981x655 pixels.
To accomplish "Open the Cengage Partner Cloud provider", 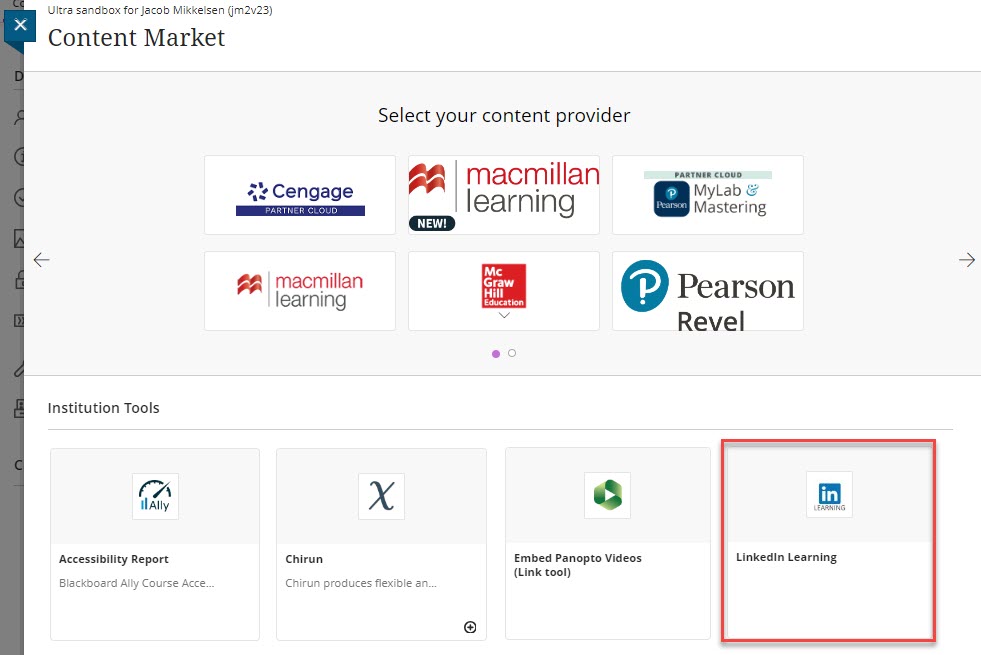I will 299,194.
